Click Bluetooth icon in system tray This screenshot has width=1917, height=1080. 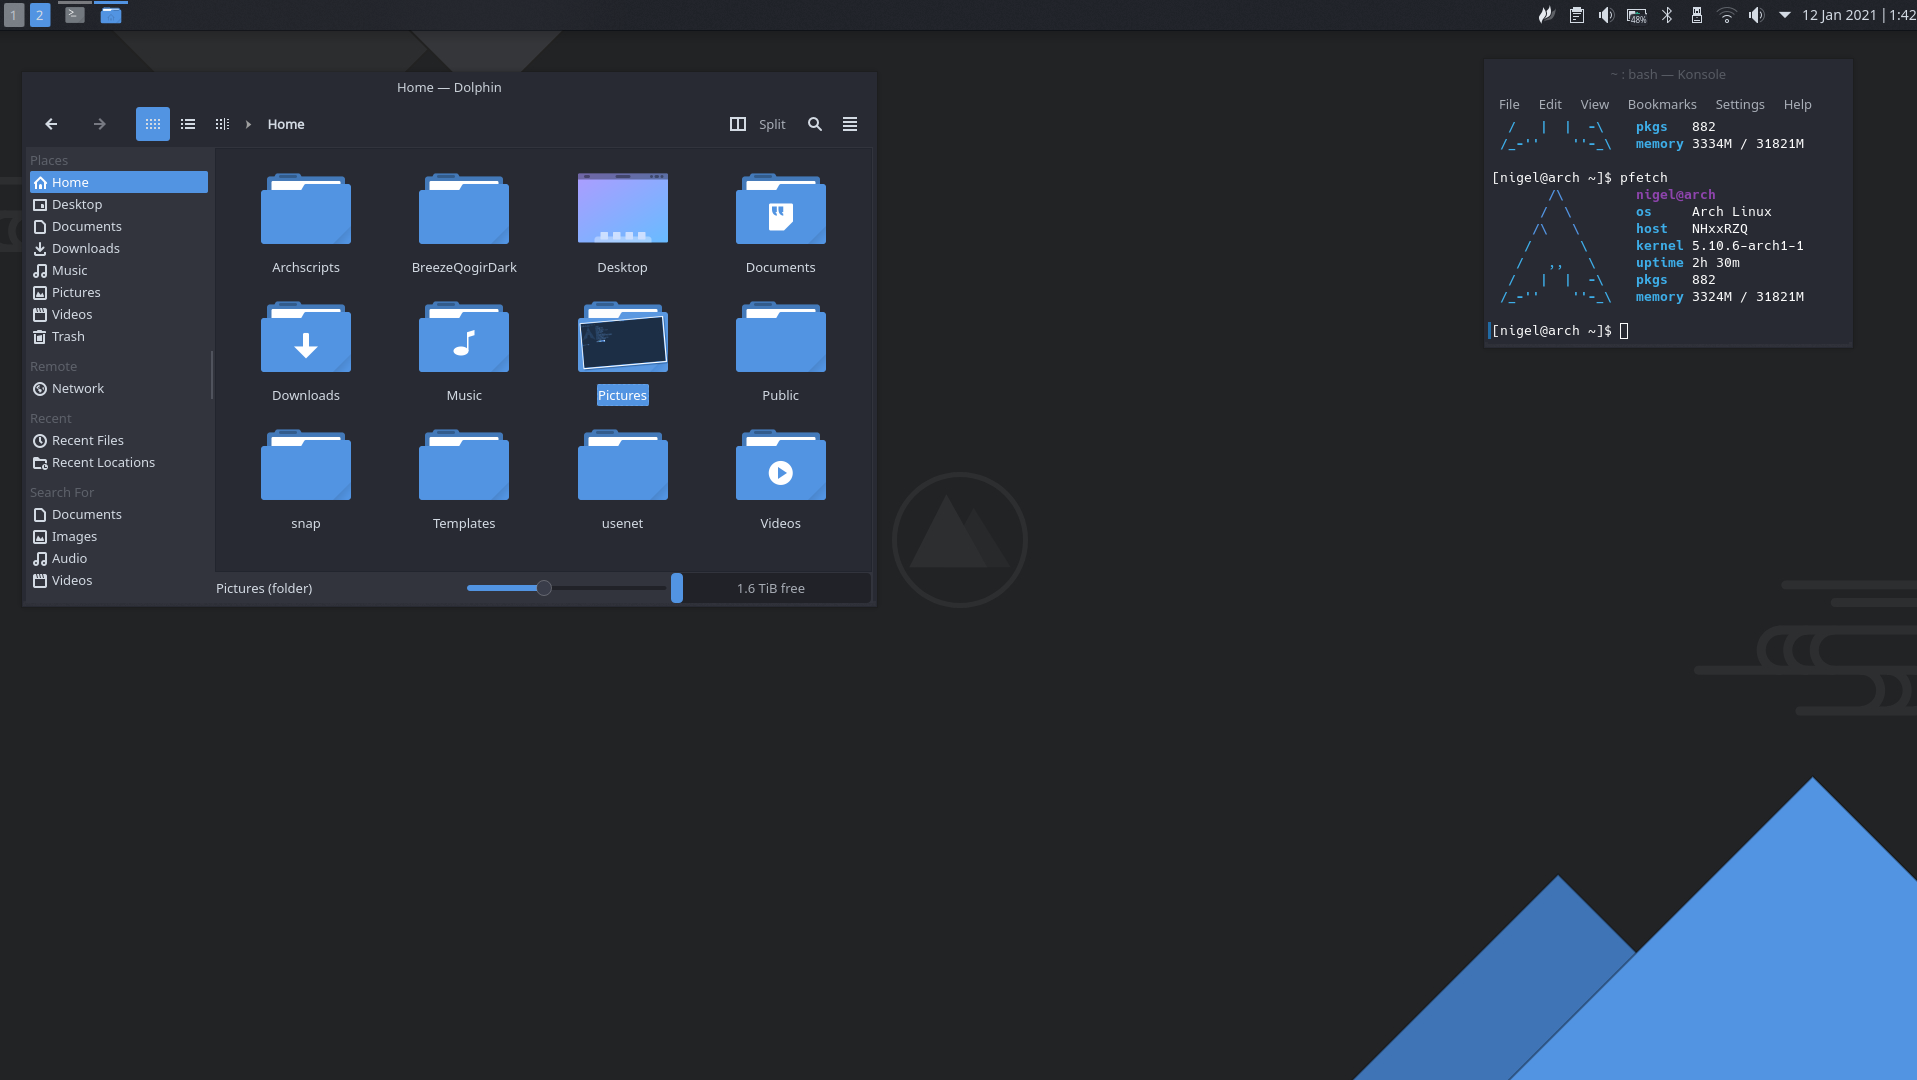click(1667, 15)
